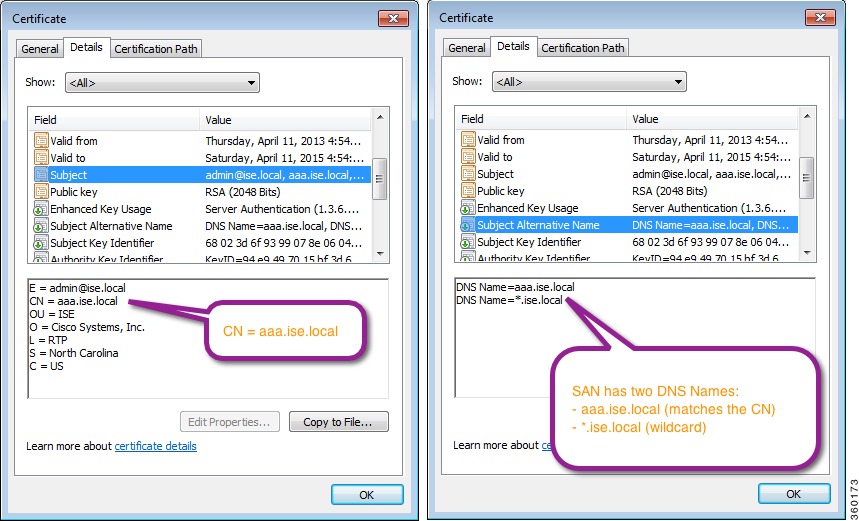Image resolution: width=859 pixels, height=521 pixels.
Task: Select 'Thursday, April 11, 2013' value in left window
Action: 283,141
